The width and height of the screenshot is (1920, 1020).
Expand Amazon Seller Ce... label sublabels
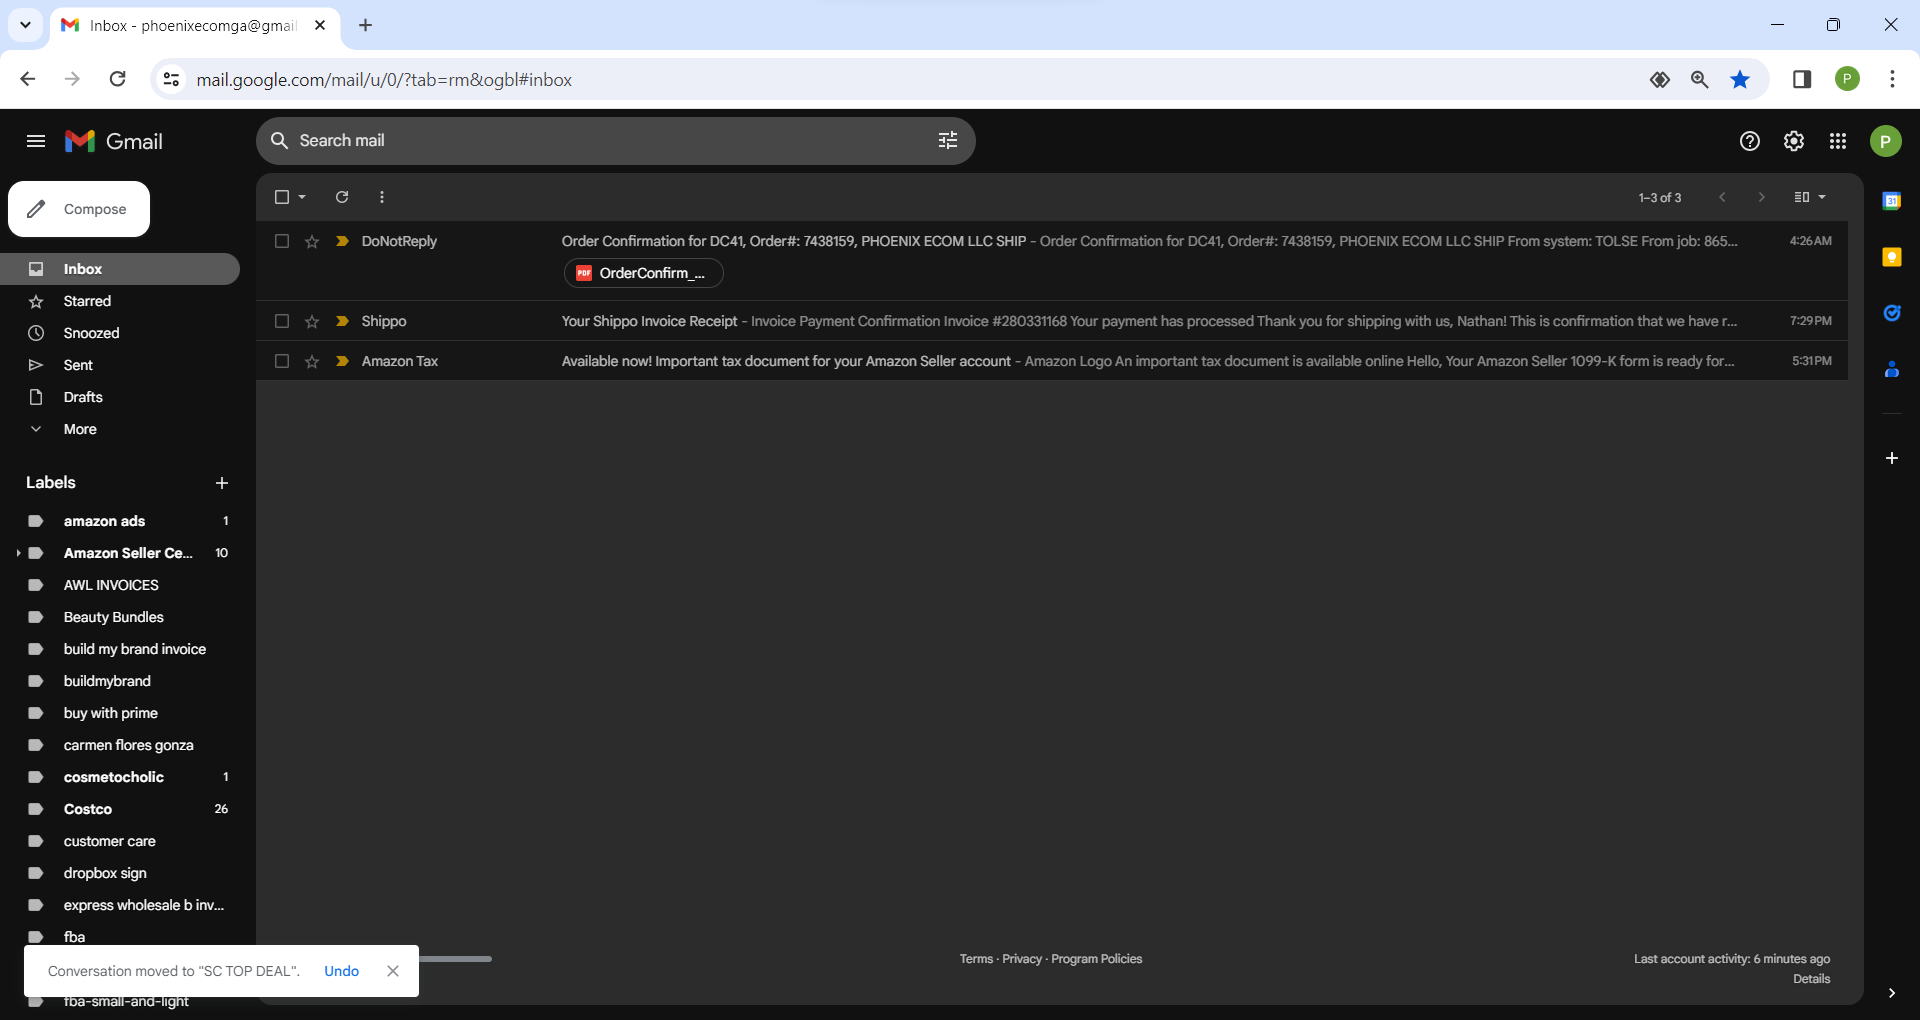tap(18, 553)
